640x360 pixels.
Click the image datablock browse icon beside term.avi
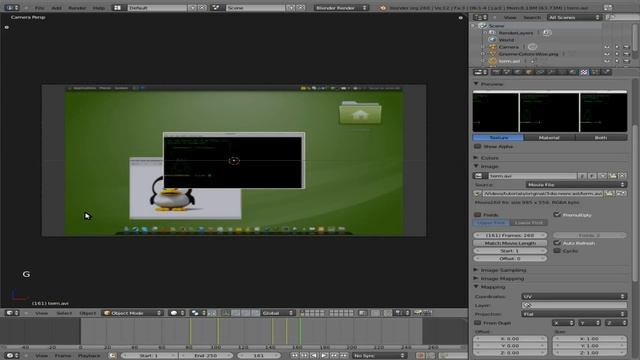pyautogui.click(x=480, y=176)
